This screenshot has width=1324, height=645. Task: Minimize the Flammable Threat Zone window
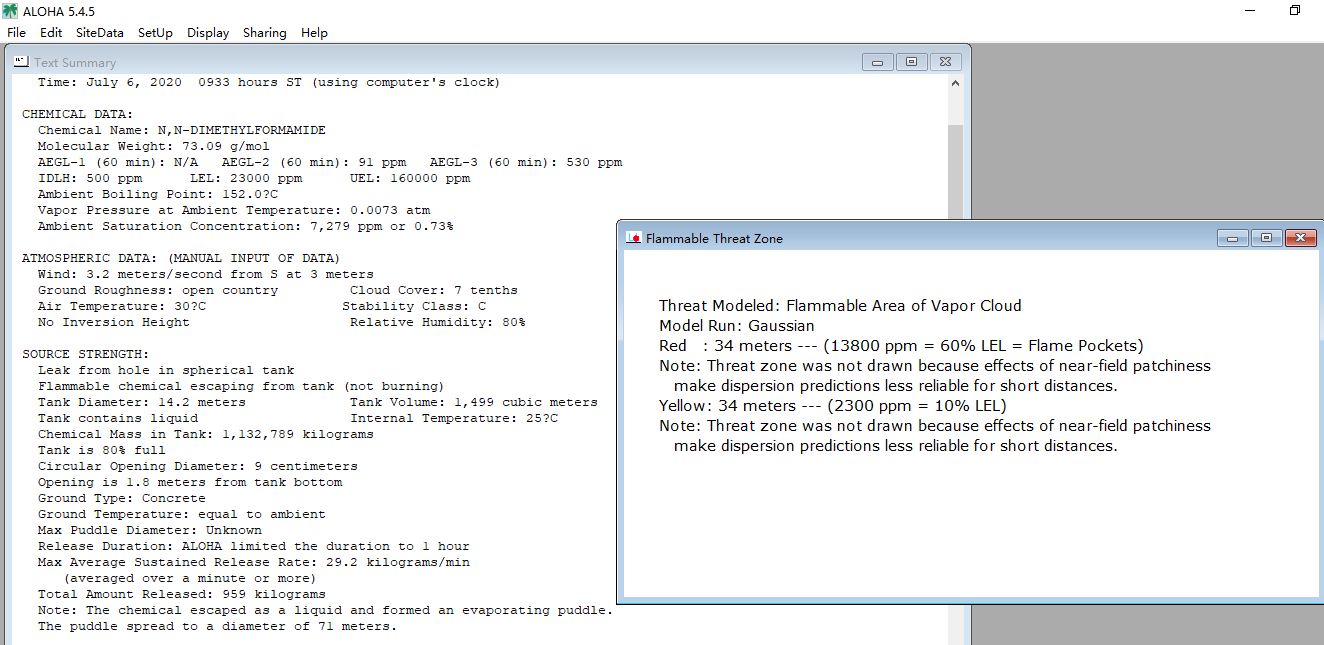point(1233,238)
